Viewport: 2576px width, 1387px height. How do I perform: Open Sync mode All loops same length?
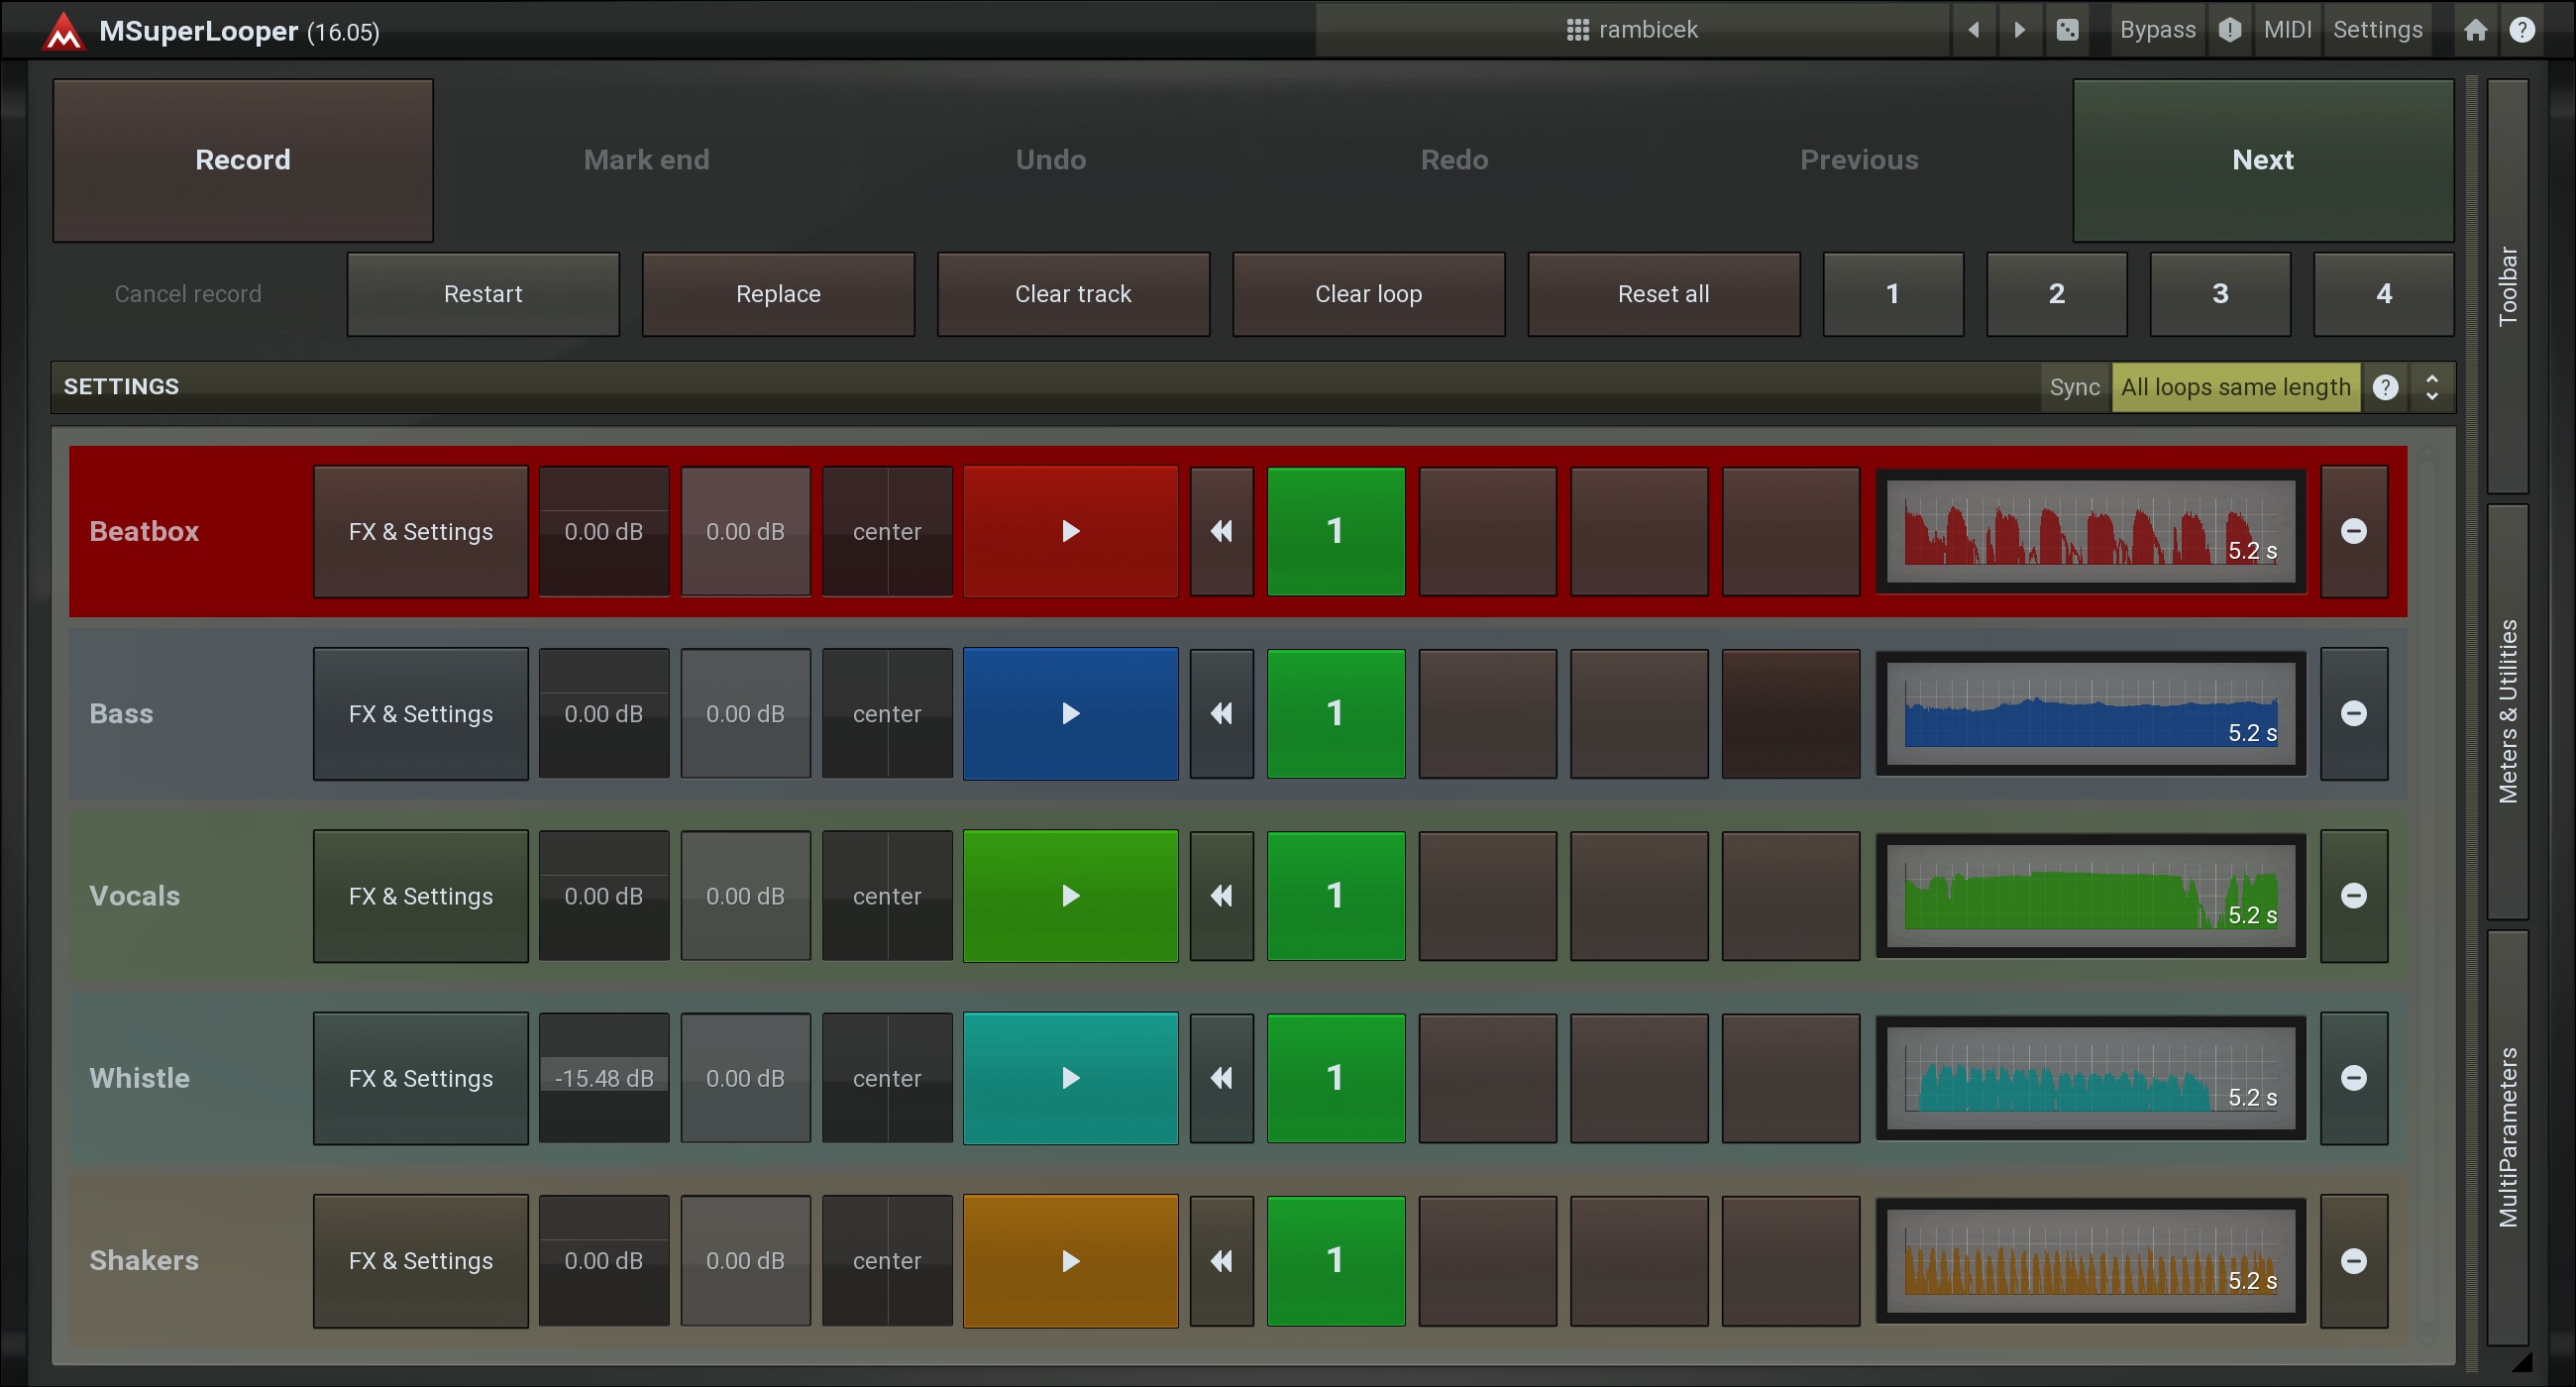pyautogui.click(x=2235, y=387)
